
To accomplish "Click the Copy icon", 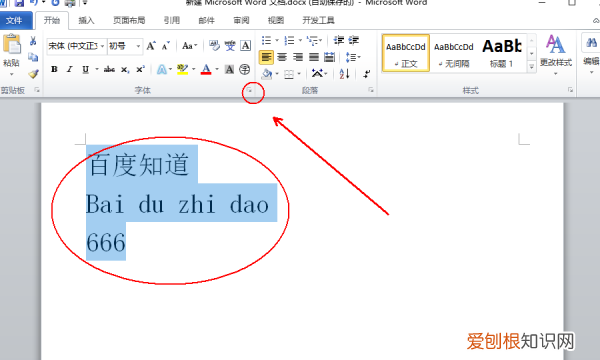I will tap(33, 57).
